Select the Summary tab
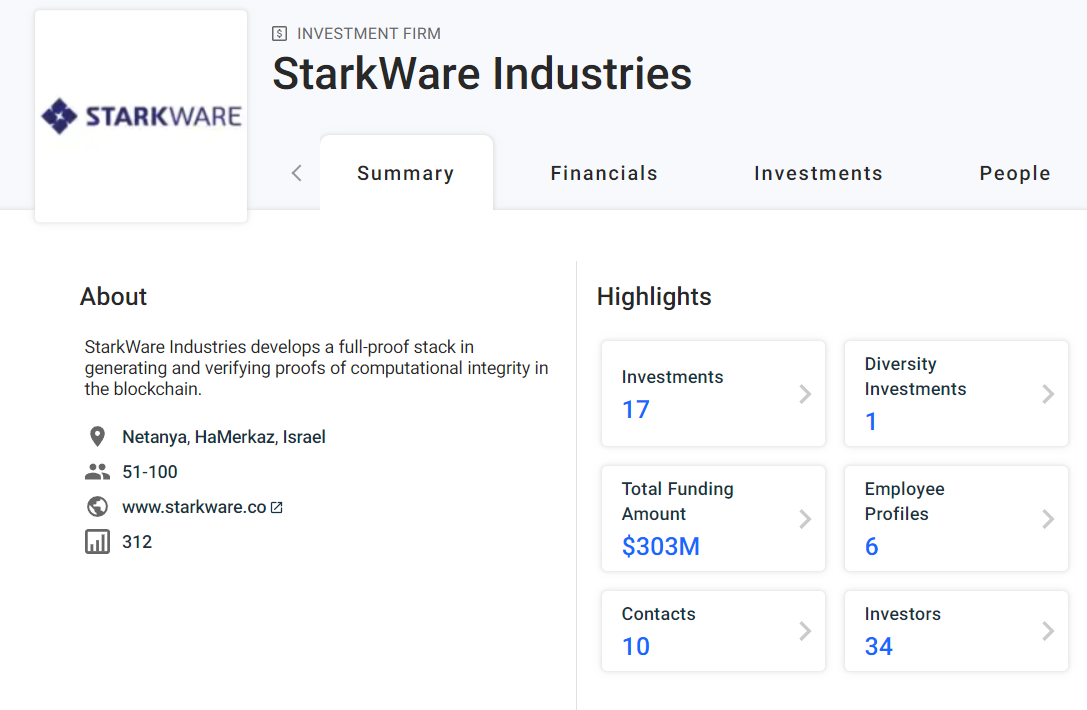 [406, 173]
